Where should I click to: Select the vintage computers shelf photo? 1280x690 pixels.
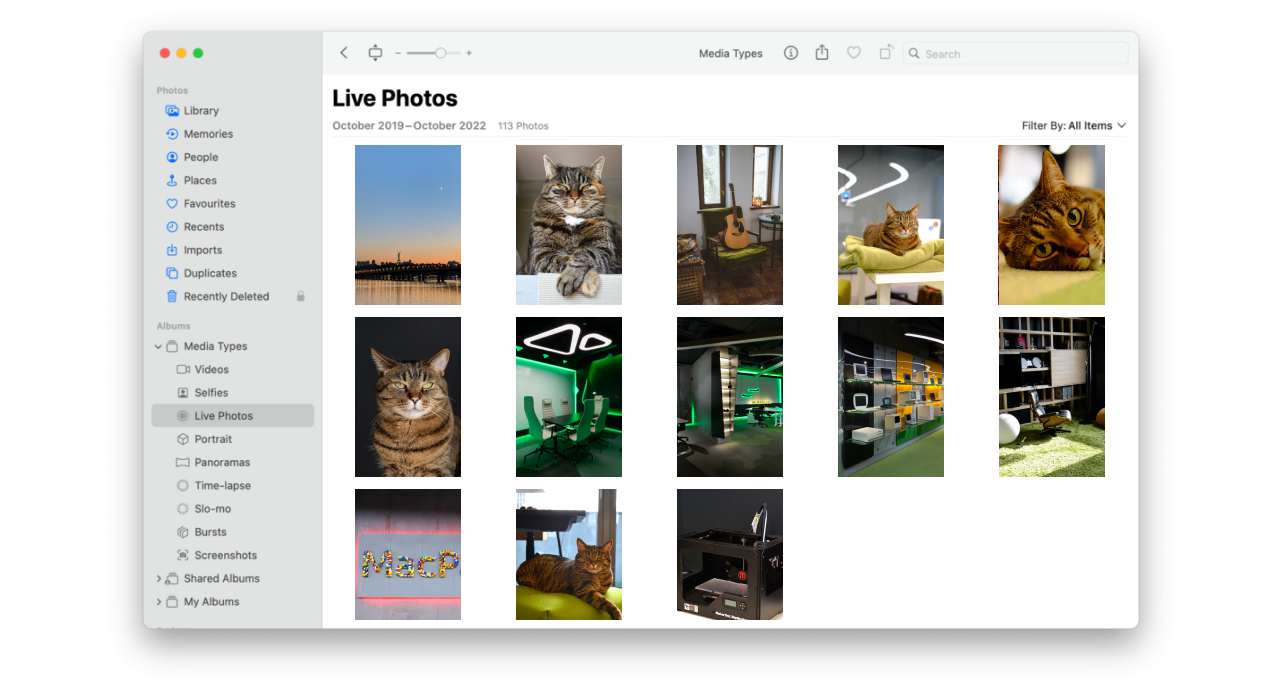891,397
